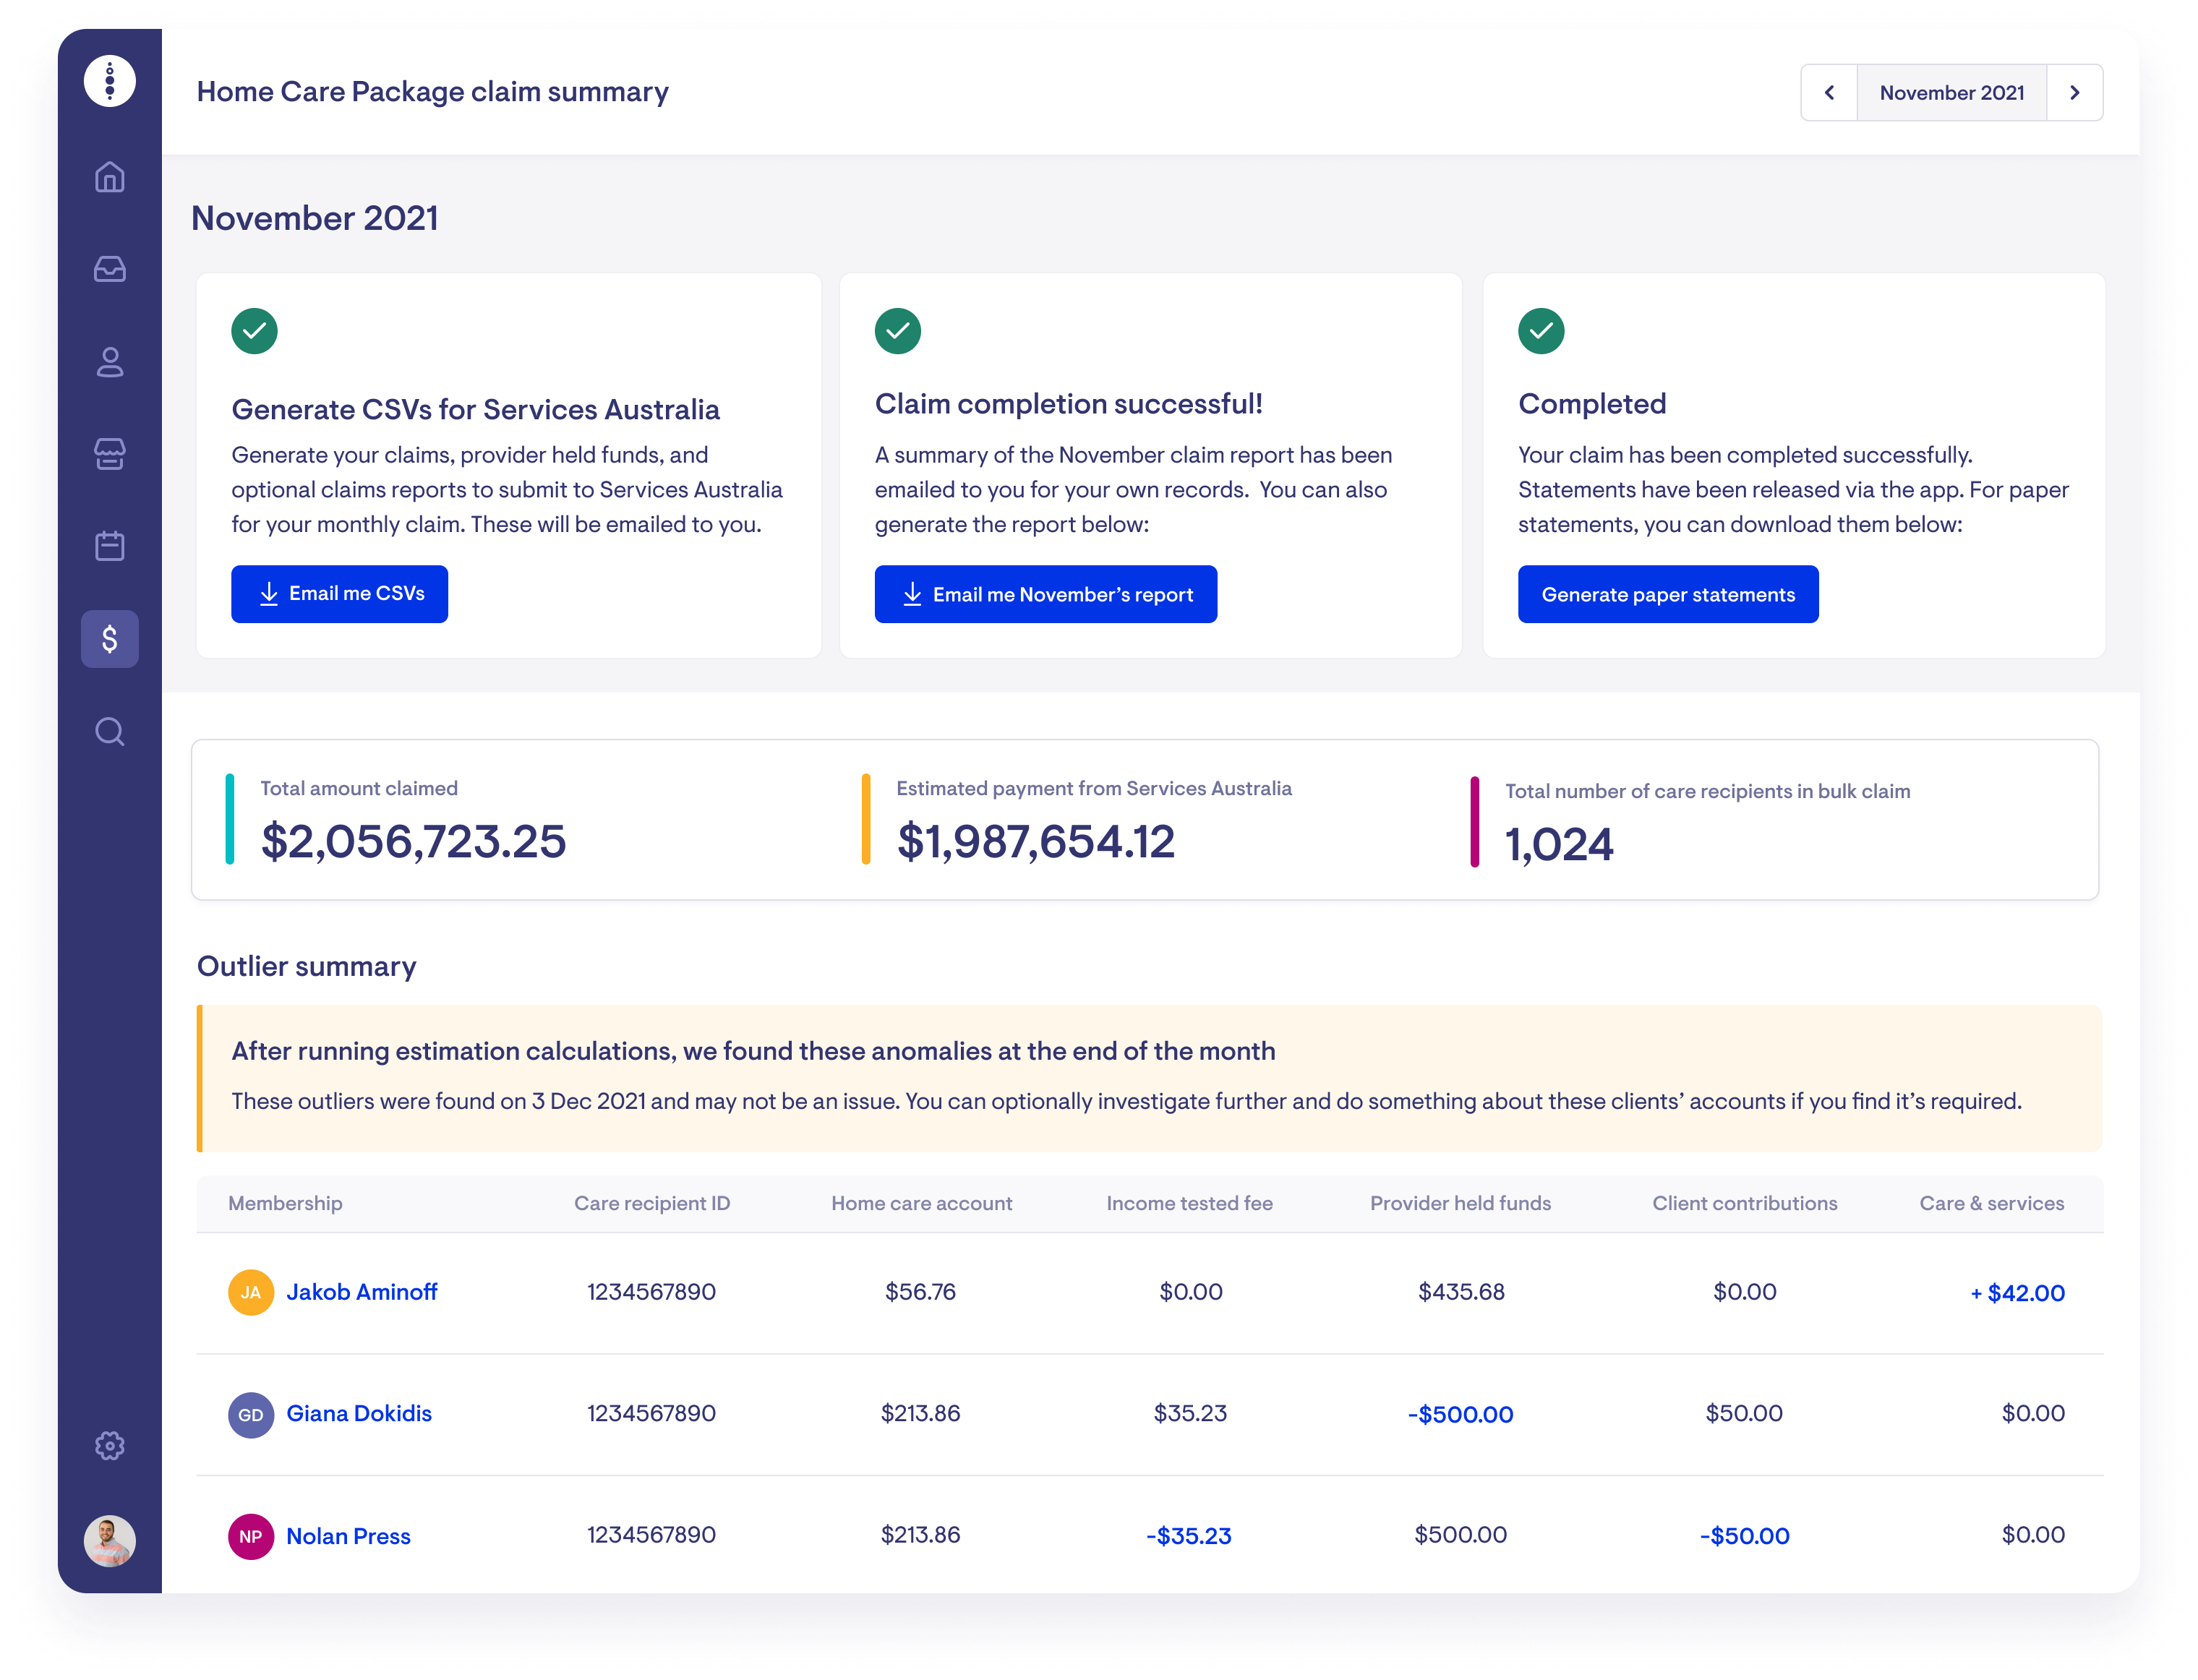This screenshot has width=2198, height=1680.
Task: Open the calendar sidebar icon
Action: 110,546
